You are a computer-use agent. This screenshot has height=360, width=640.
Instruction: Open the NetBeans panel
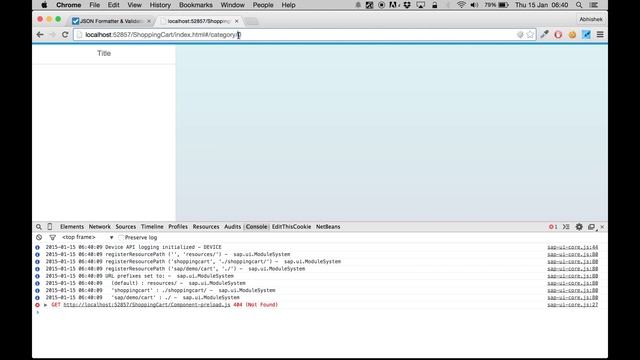(328, 227)
